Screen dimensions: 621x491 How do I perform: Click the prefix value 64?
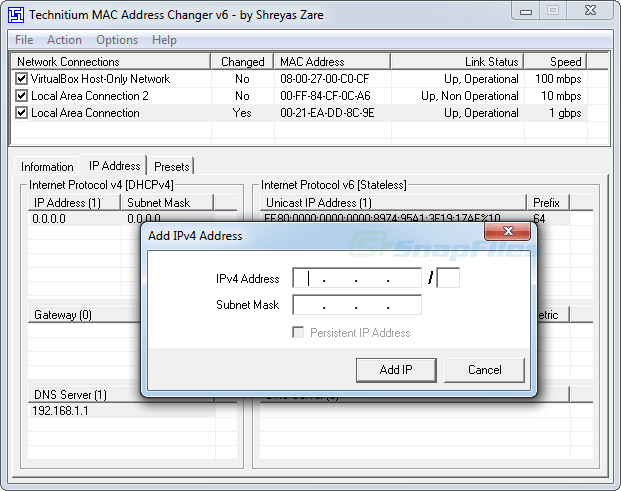point(539,219)
